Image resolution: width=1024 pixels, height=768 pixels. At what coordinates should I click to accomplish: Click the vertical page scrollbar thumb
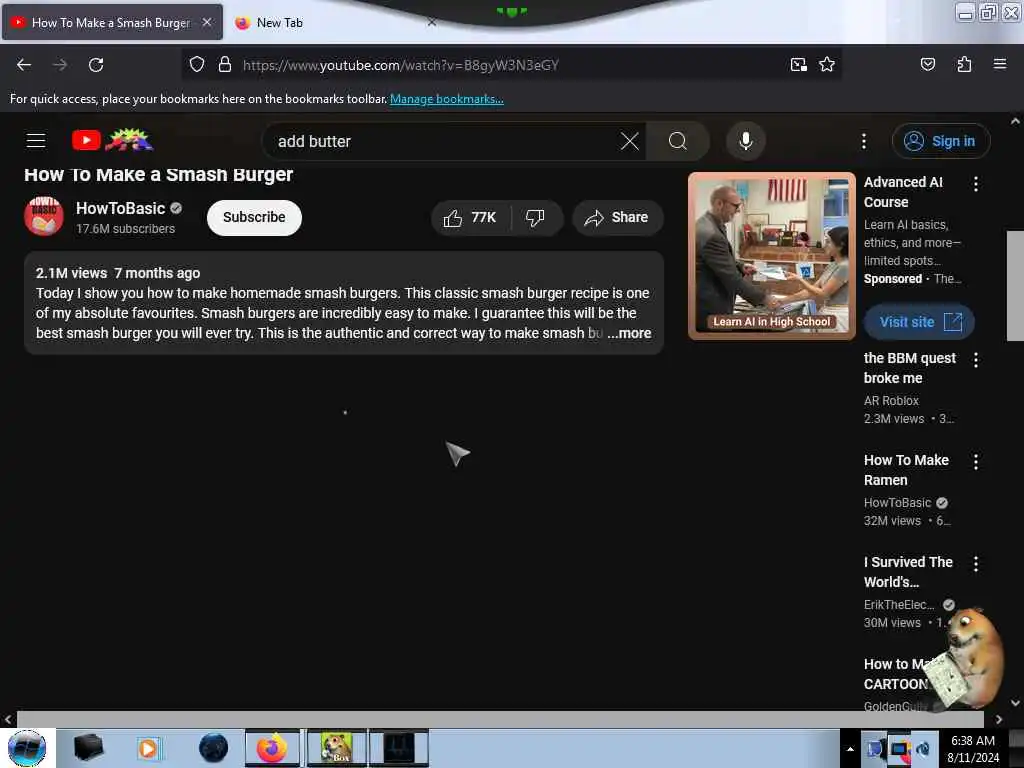click(x=1015, y=285)
